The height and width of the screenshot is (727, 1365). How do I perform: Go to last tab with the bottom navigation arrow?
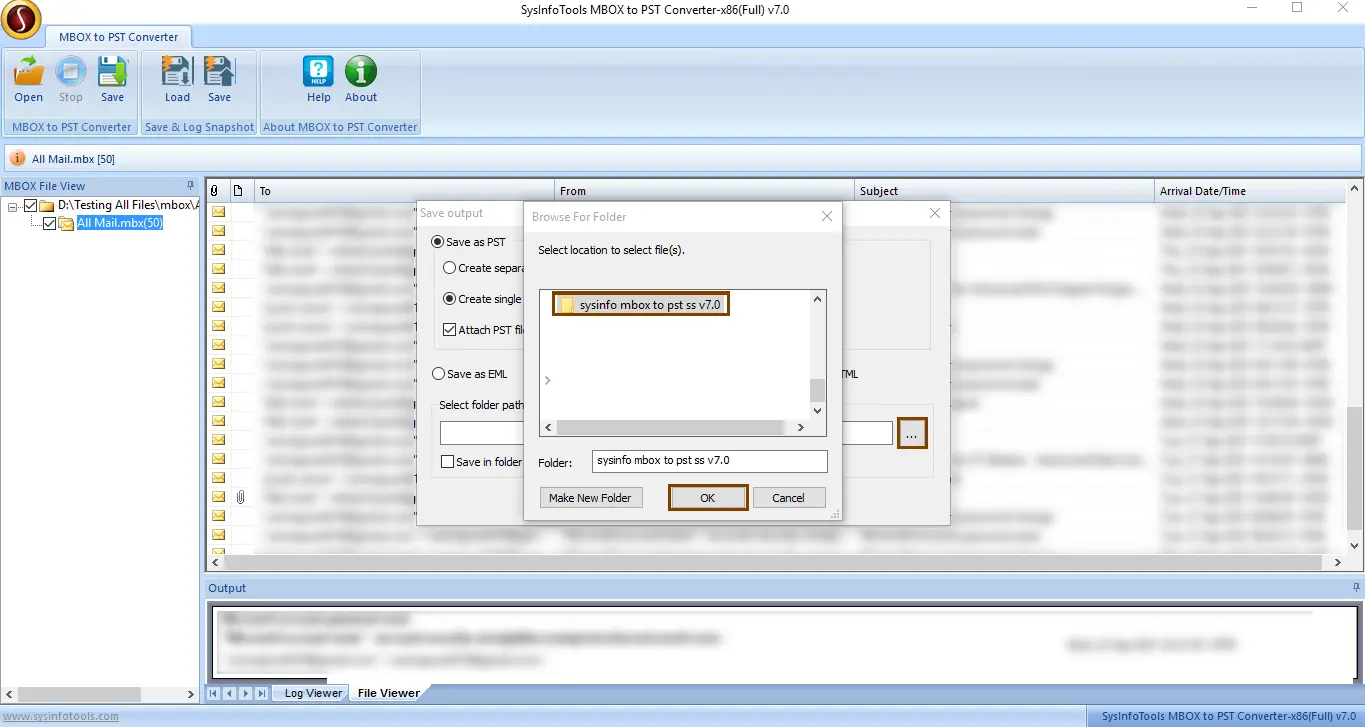point(262,693)
